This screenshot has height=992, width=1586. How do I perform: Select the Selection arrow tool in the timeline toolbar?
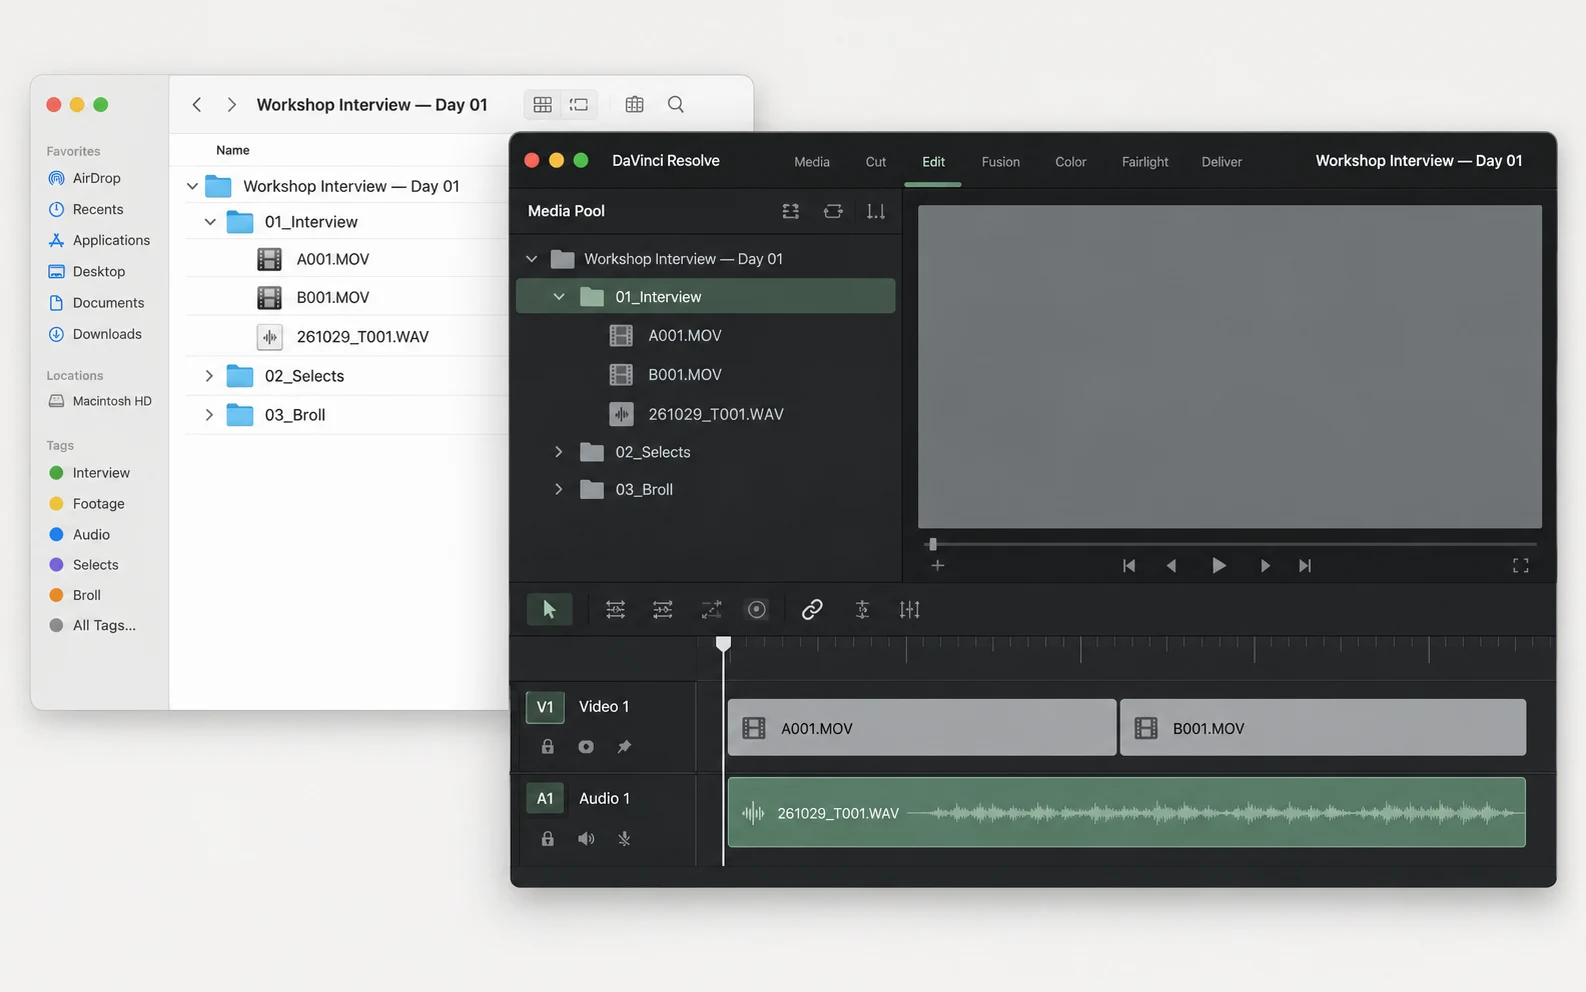coord(549,609)
